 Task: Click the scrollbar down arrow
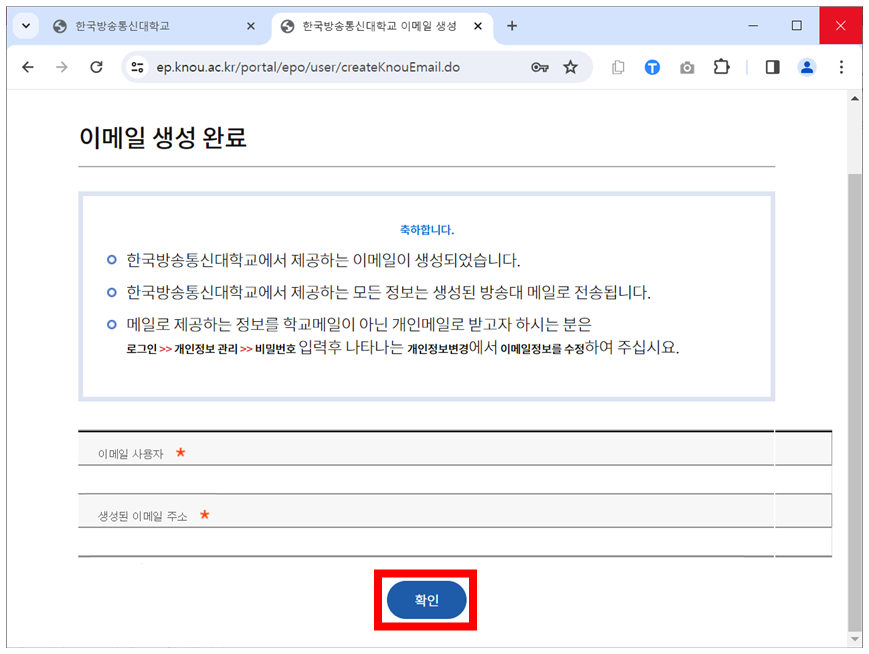pyautogui.click(x=855, y=639)
